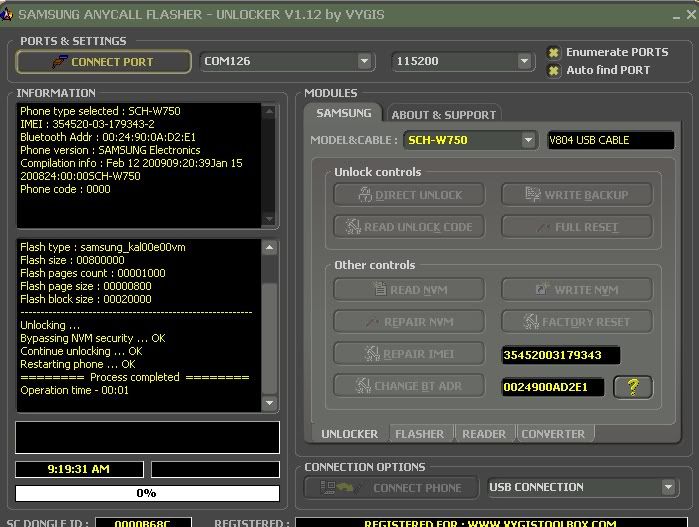
Task: Click the Bypassing NVM security ... OK line
Action: pyautogui.click(x=93, y=338)
